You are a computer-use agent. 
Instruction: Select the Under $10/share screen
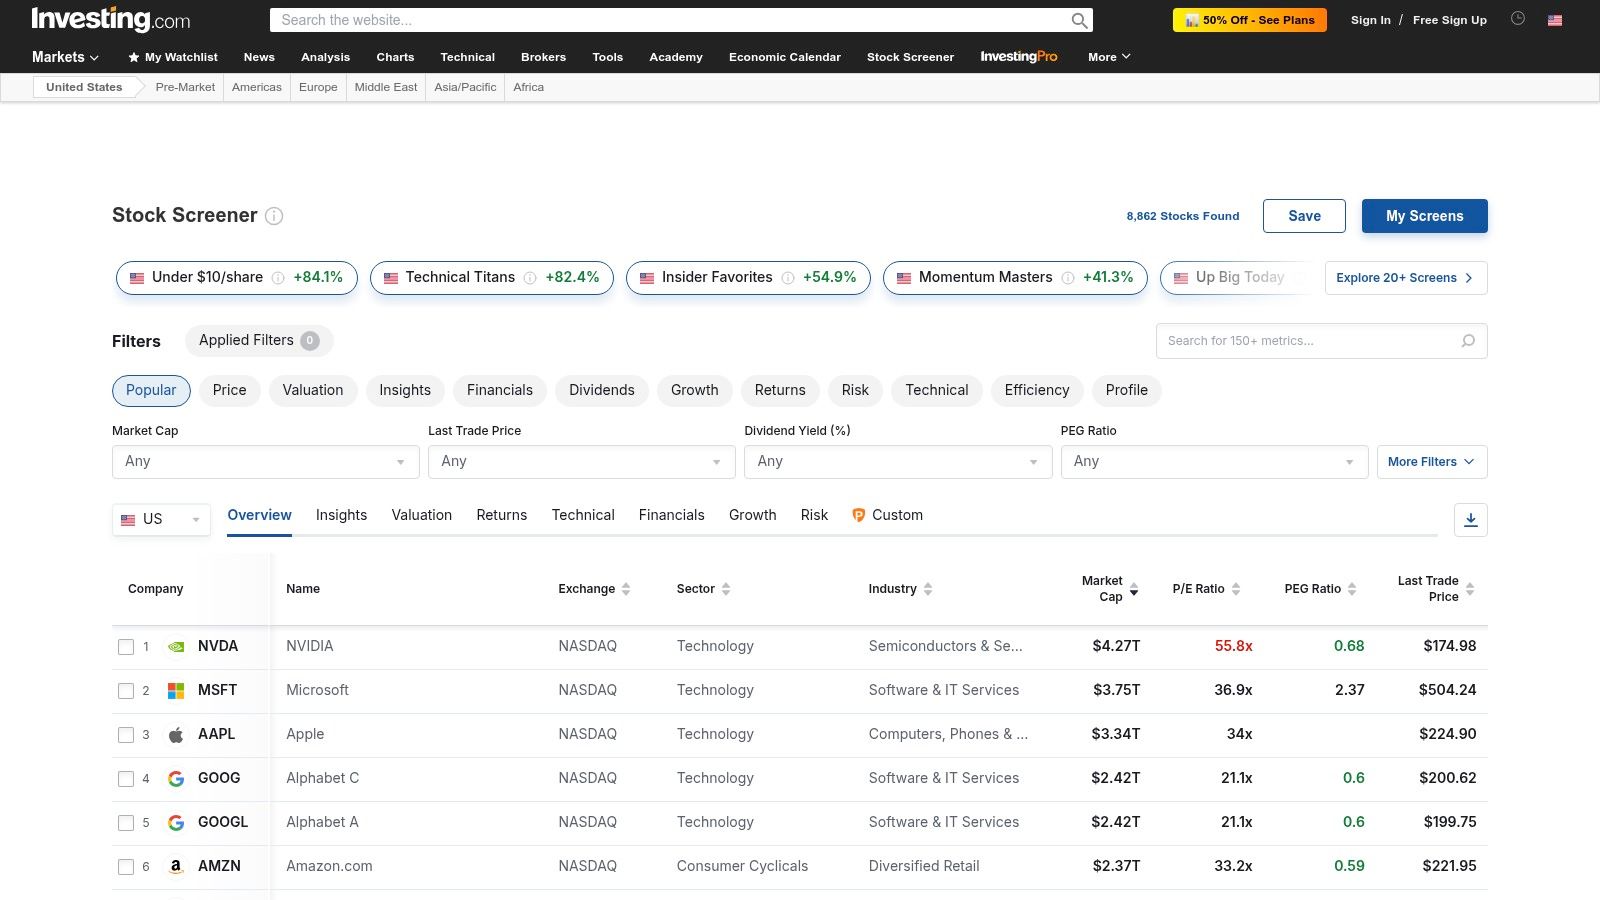pyautogui.click(x=237, y=278)
